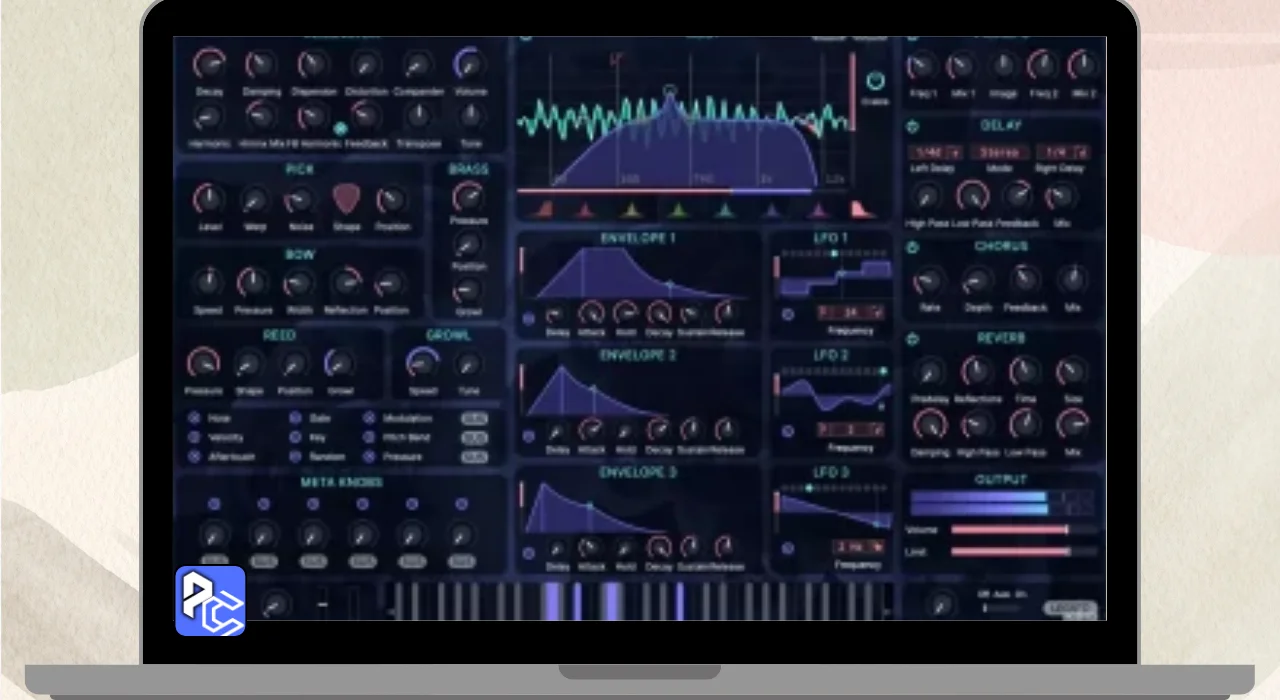Open the LFO 1 Frequency dropdown
The image size is (1280, 700).
pyautogui.click(x=851, y=312)
